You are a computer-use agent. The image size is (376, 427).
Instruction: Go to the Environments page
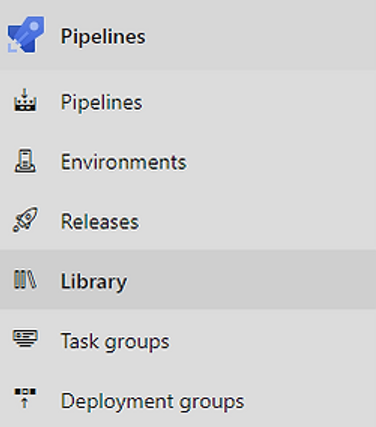(188, 160)
